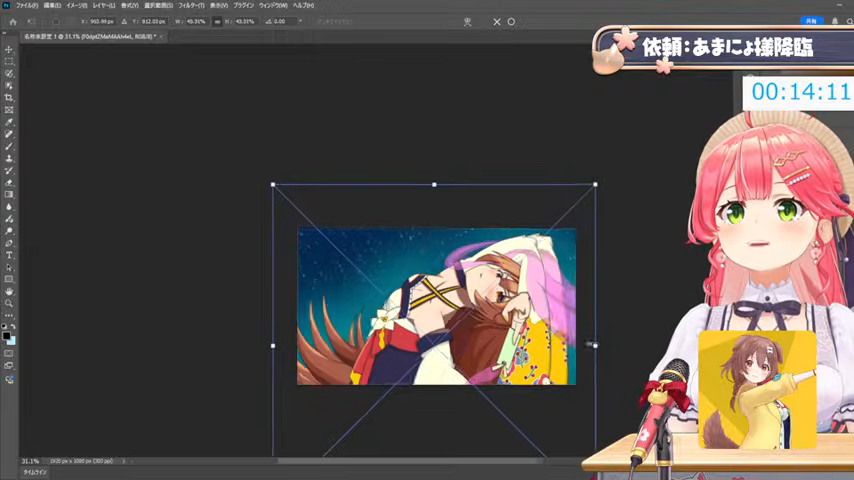Open the Edit Toolbar ellipsis menu

point(9,315)
